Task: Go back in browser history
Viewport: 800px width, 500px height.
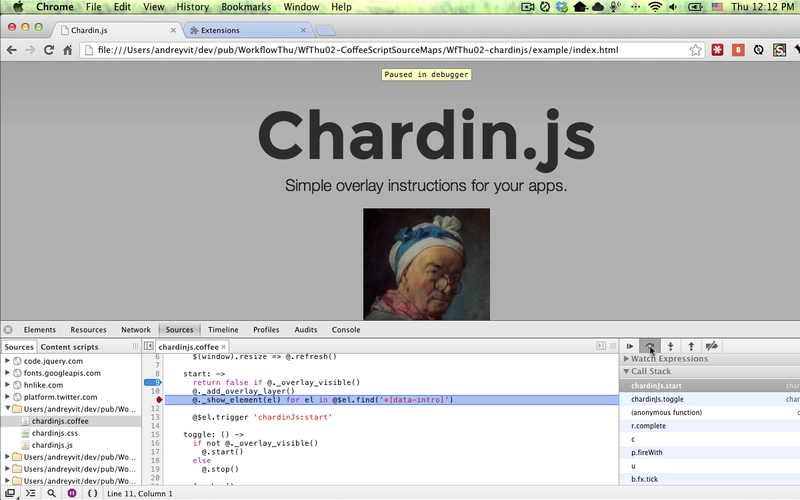Action: pyautogui.click(x=12, y=50)
